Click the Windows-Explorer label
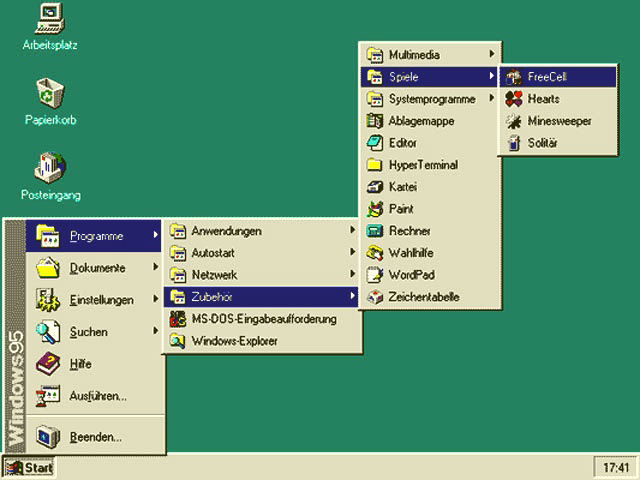Screen dimensions: 640x480 (235, 341)
